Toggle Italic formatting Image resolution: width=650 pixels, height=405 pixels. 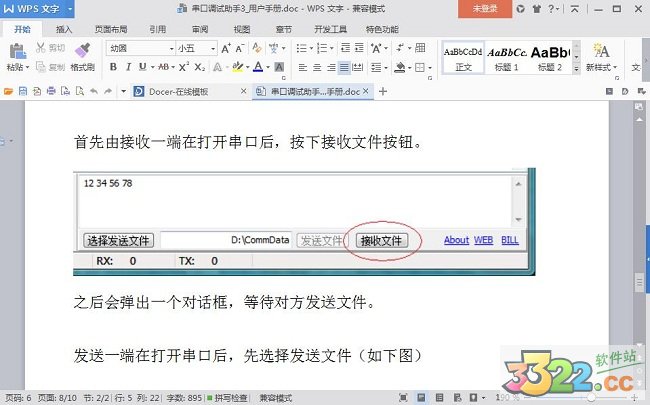[128, 67]
